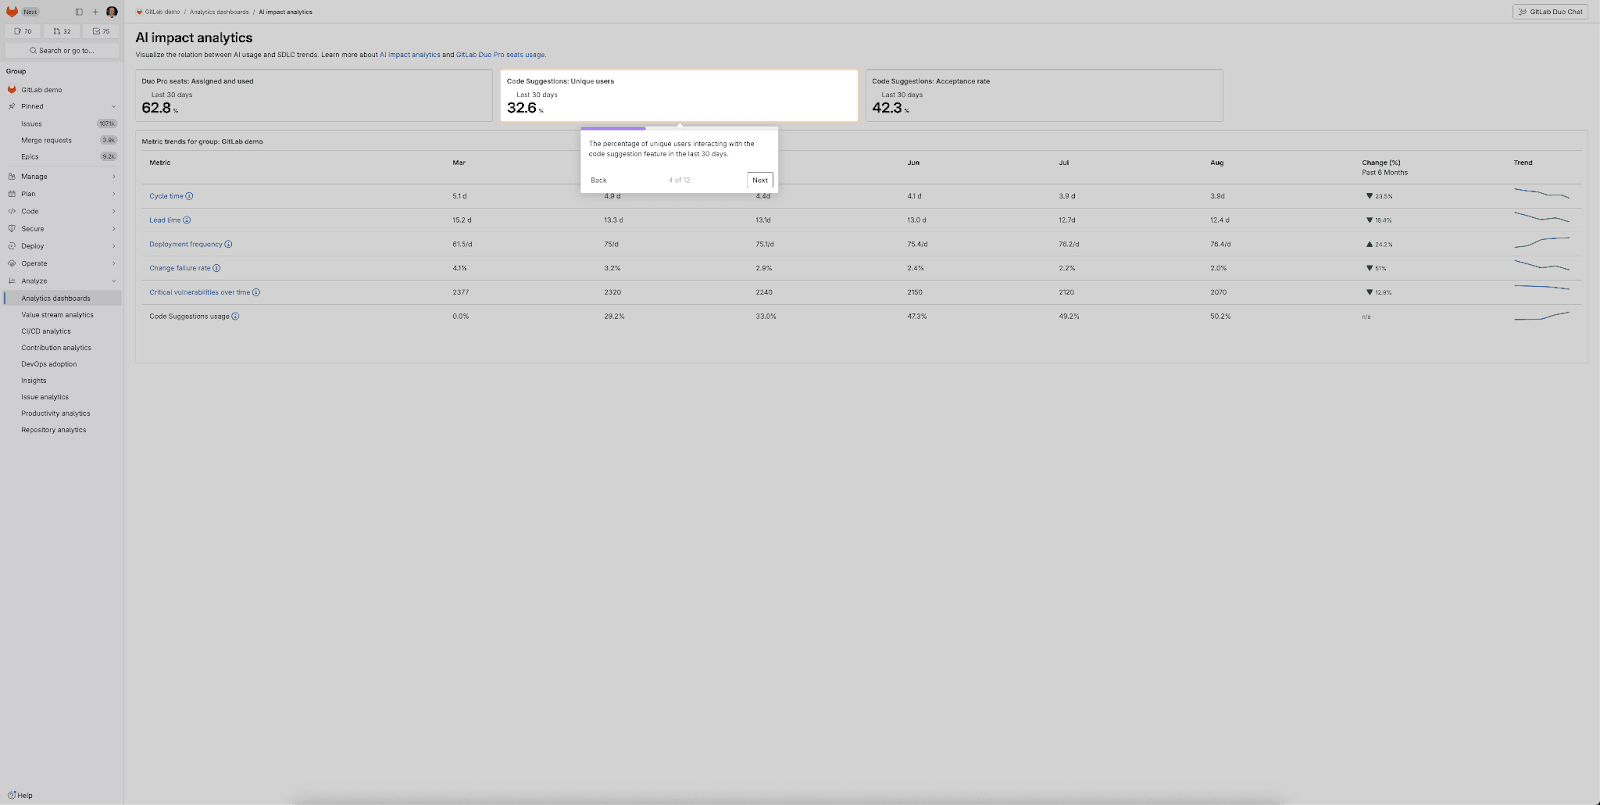Viewport: 1600px width, 805px height.
Task: Click info icon next to Code Suggestions usage
Action: tap(235, 316)
